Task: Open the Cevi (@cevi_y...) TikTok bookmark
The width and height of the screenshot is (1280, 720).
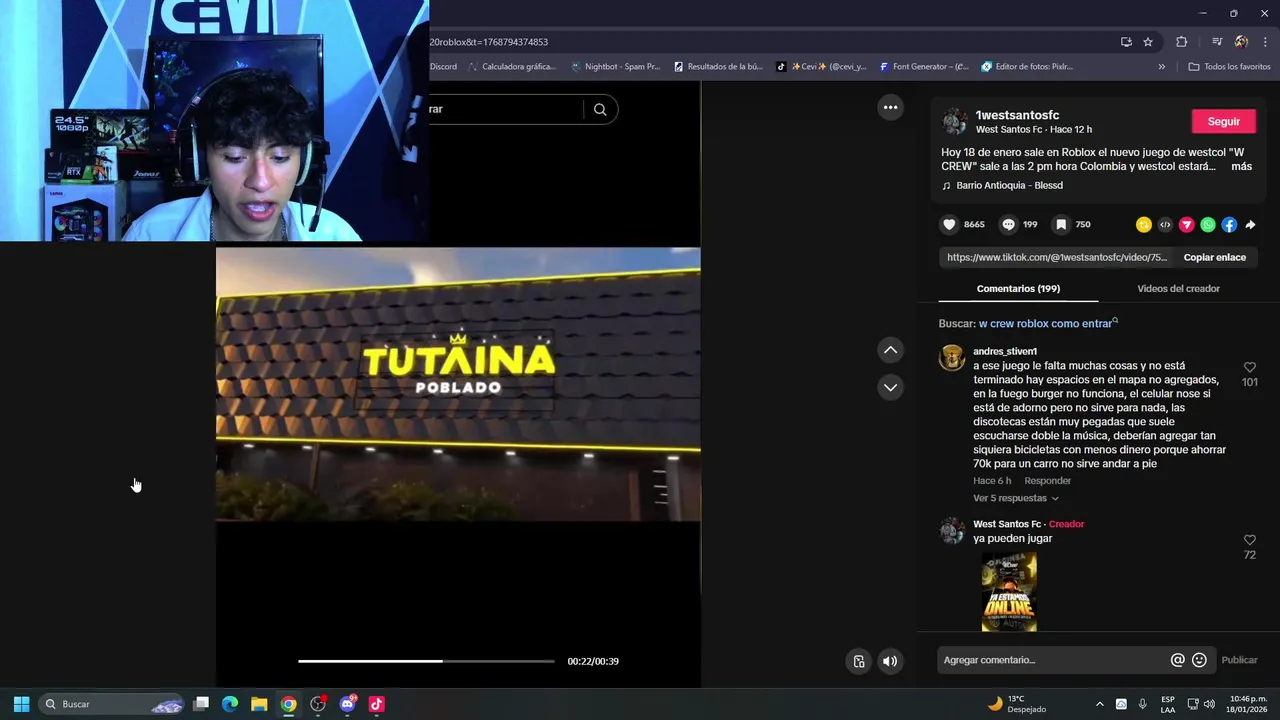Action: [x=821, y=67]
